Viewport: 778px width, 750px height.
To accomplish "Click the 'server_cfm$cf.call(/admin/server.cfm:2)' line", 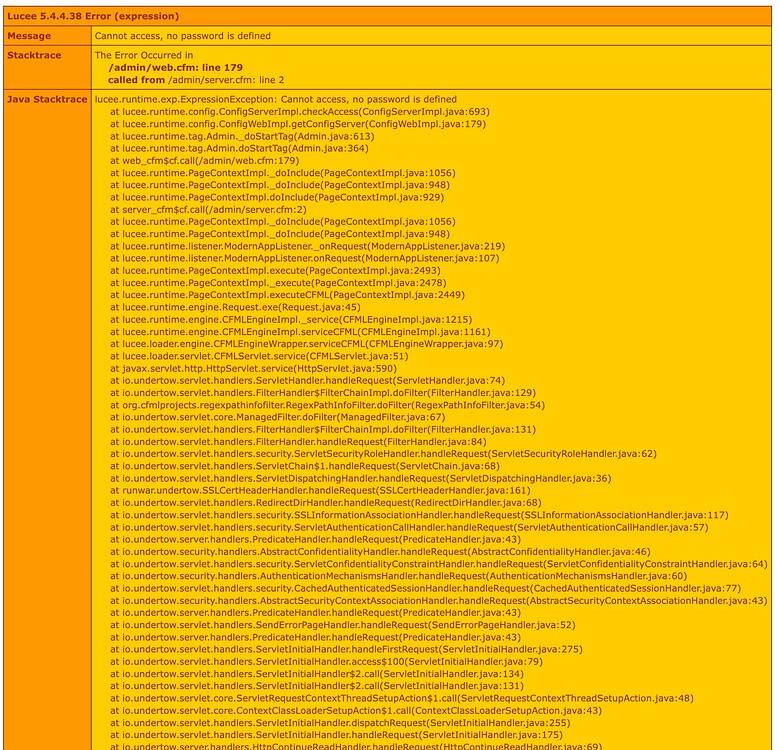I will pyautogui.click(x=208, y=209).
